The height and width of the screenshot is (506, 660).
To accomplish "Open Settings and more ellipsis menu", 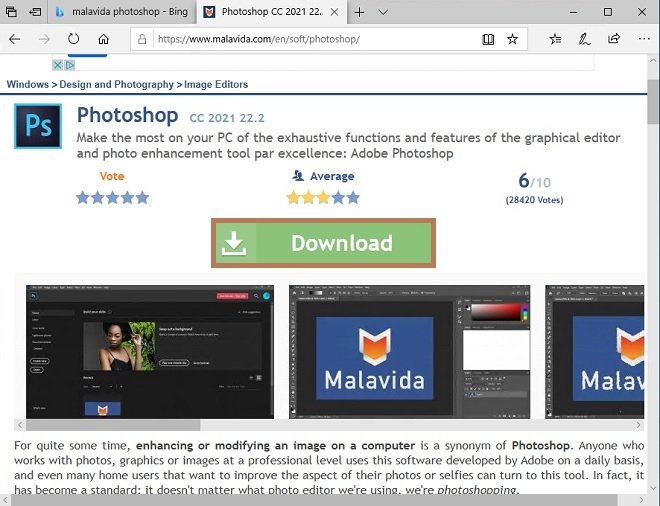I will [644, 39].
